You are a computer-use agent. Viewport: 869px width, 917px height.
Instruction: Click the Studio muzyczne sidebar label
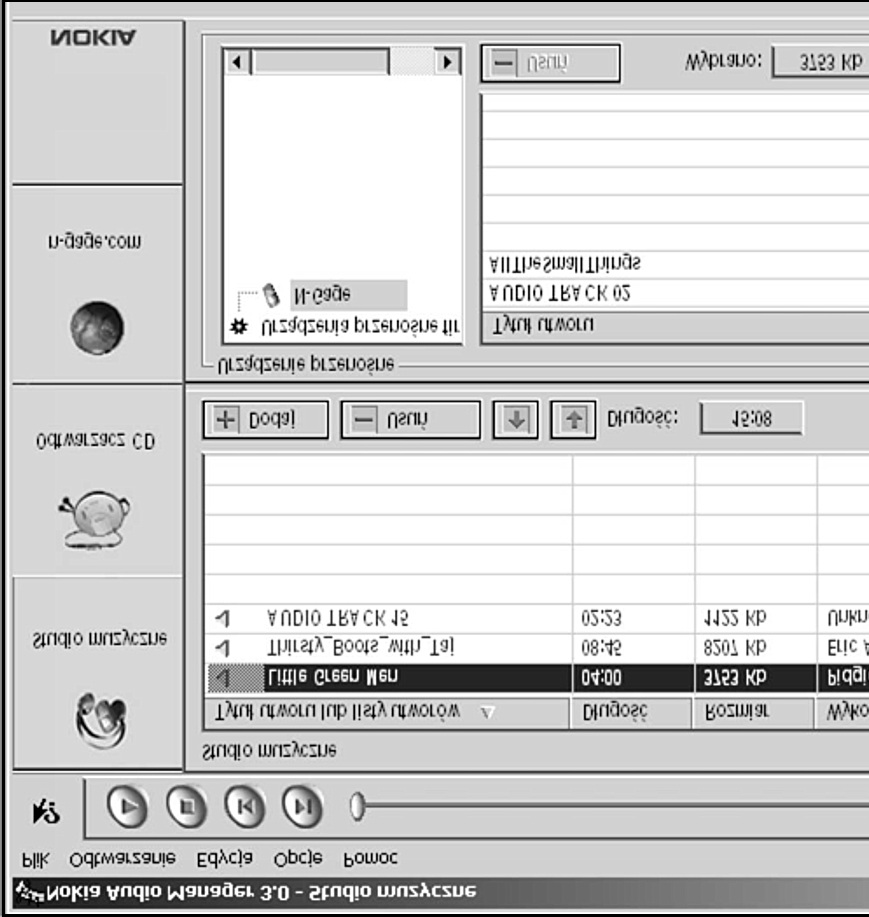click(99, 638)
